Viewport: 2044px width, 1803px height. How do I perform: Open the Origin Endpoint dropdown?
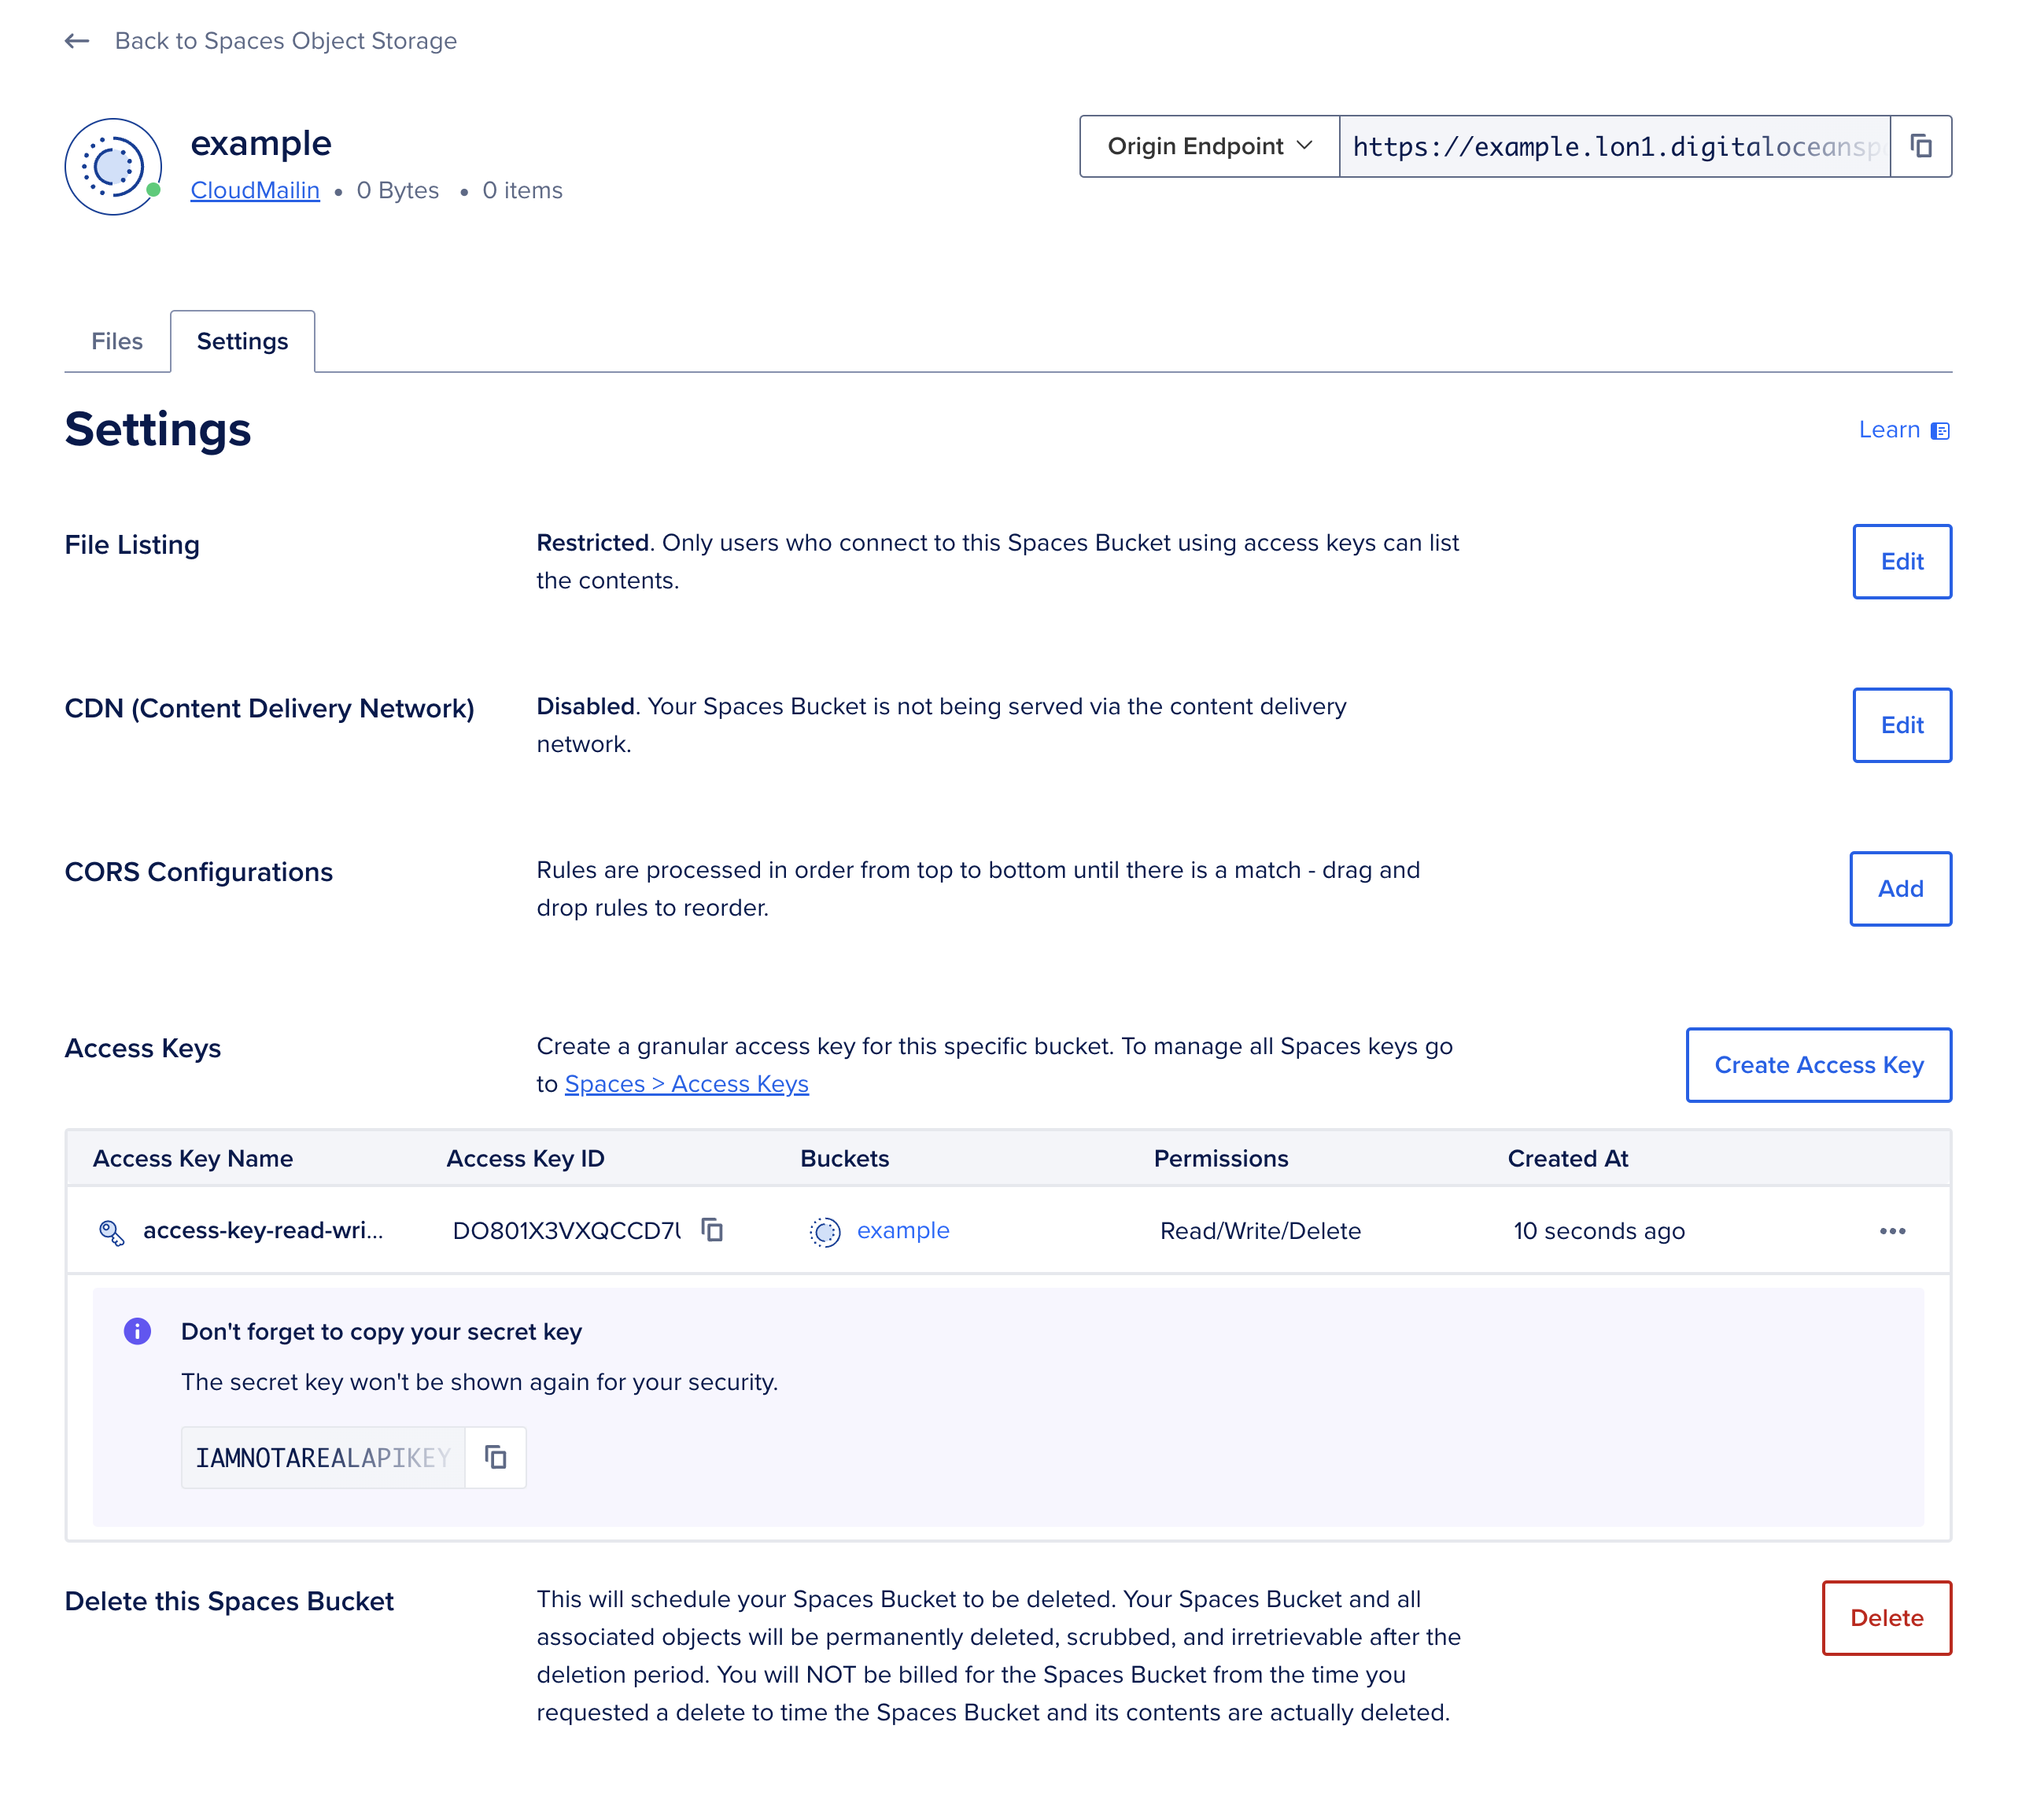(1207, 148)
